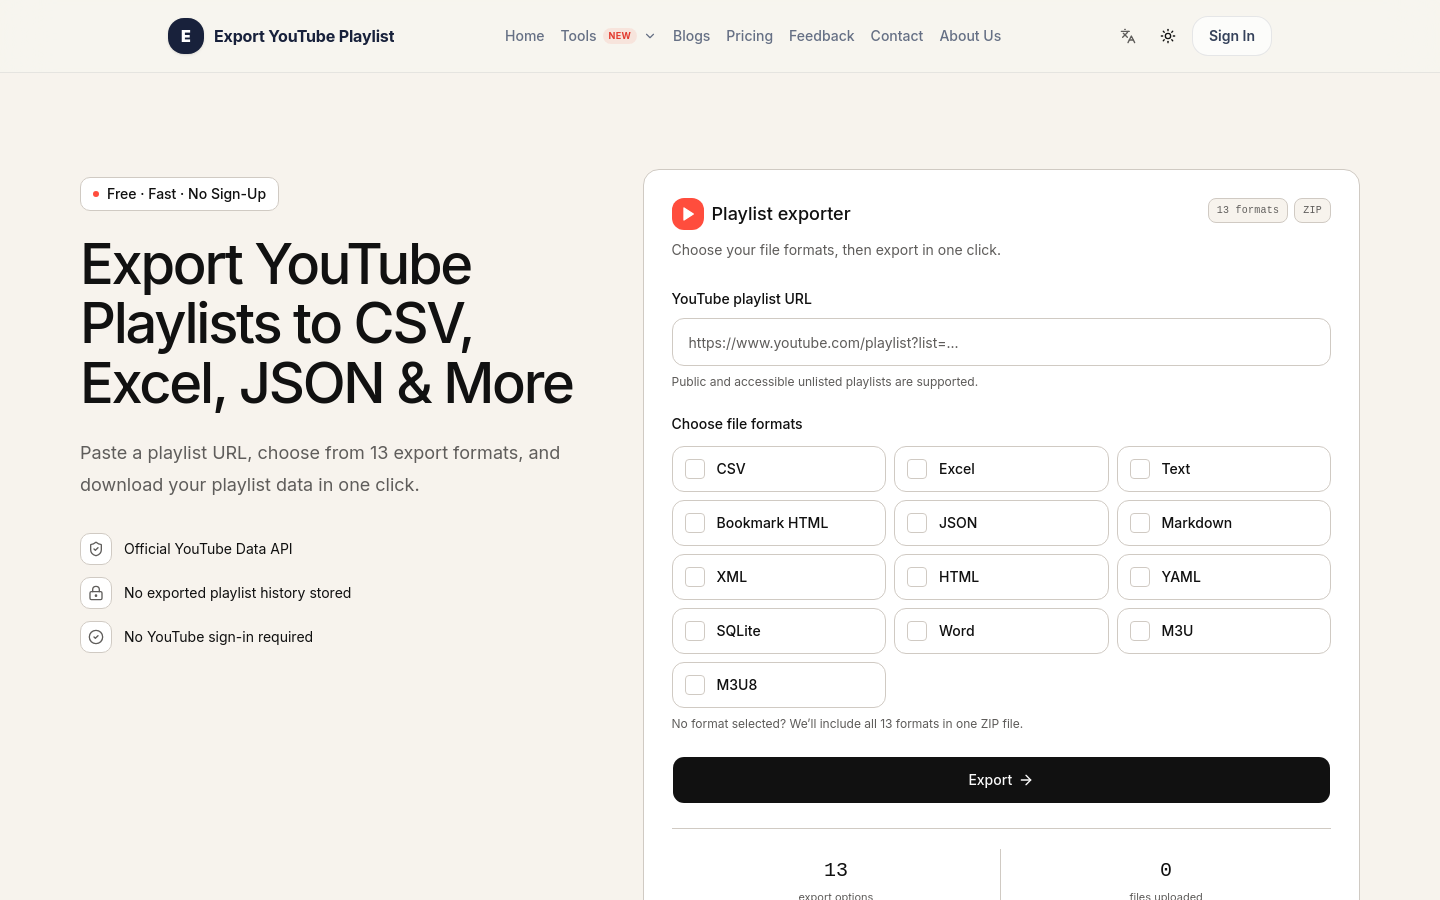Click the 'No format selected?' hint text

coord(847,724)
